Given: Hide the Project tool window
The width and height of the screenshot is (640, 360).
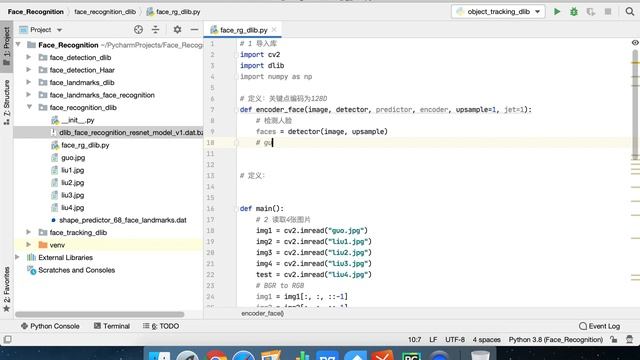Looking at the screenshot, I should click(194, 29).
